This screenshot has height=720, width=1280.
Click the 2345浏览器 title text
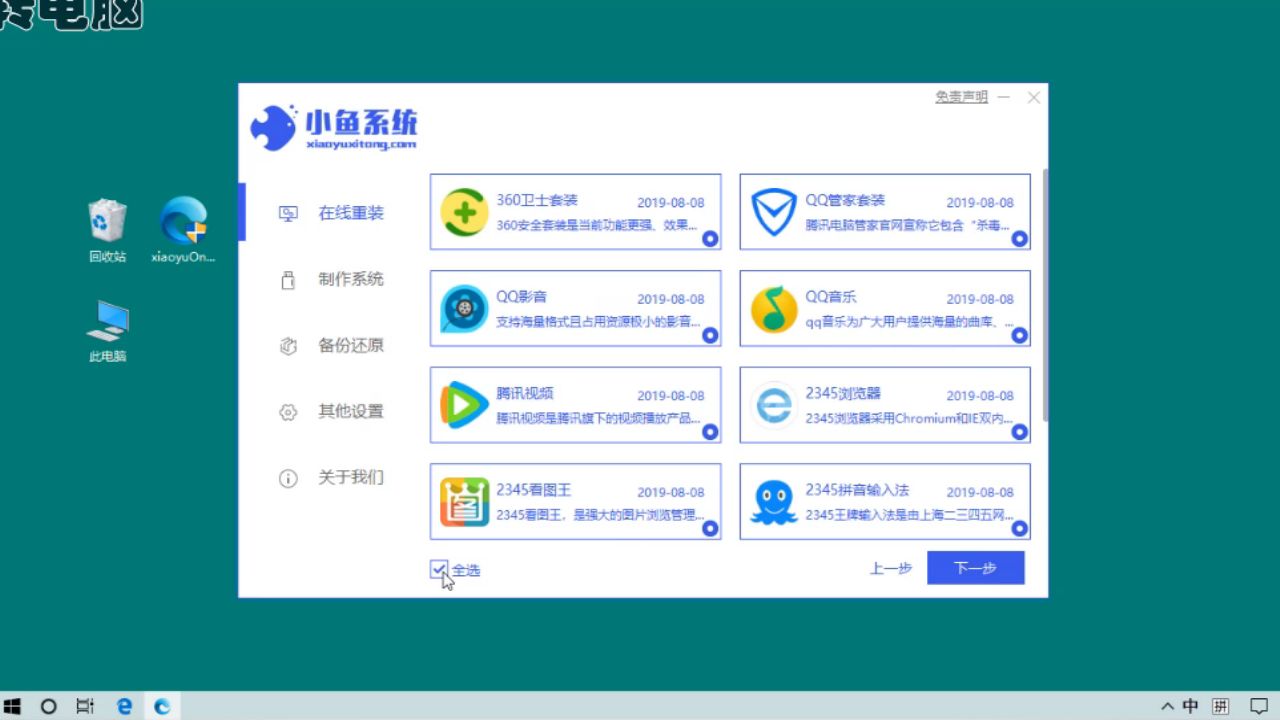843,393
